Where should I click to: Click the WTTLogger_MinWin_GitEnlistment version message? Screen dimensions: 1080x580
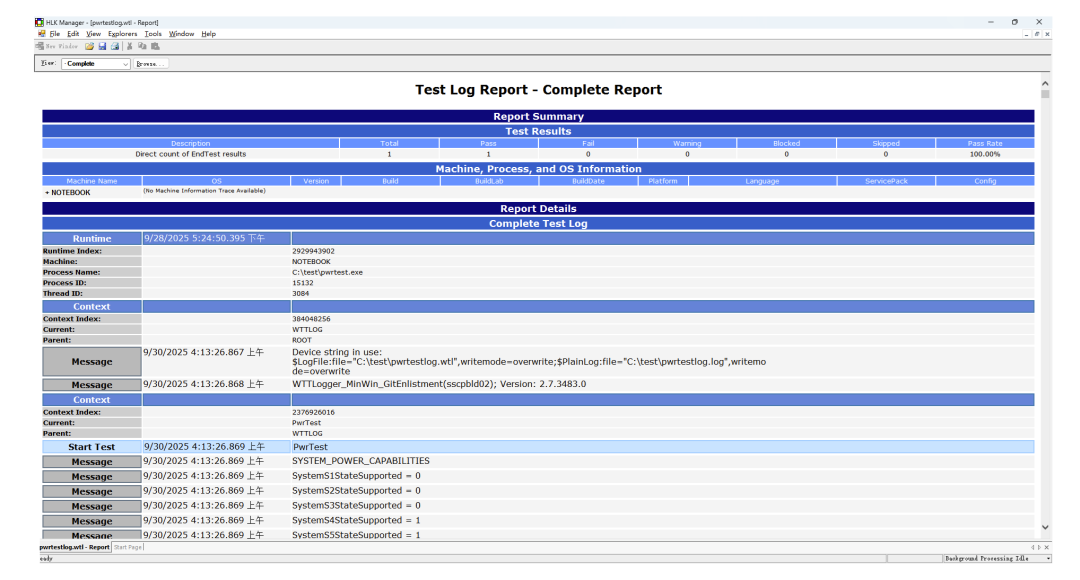[439, 384]
